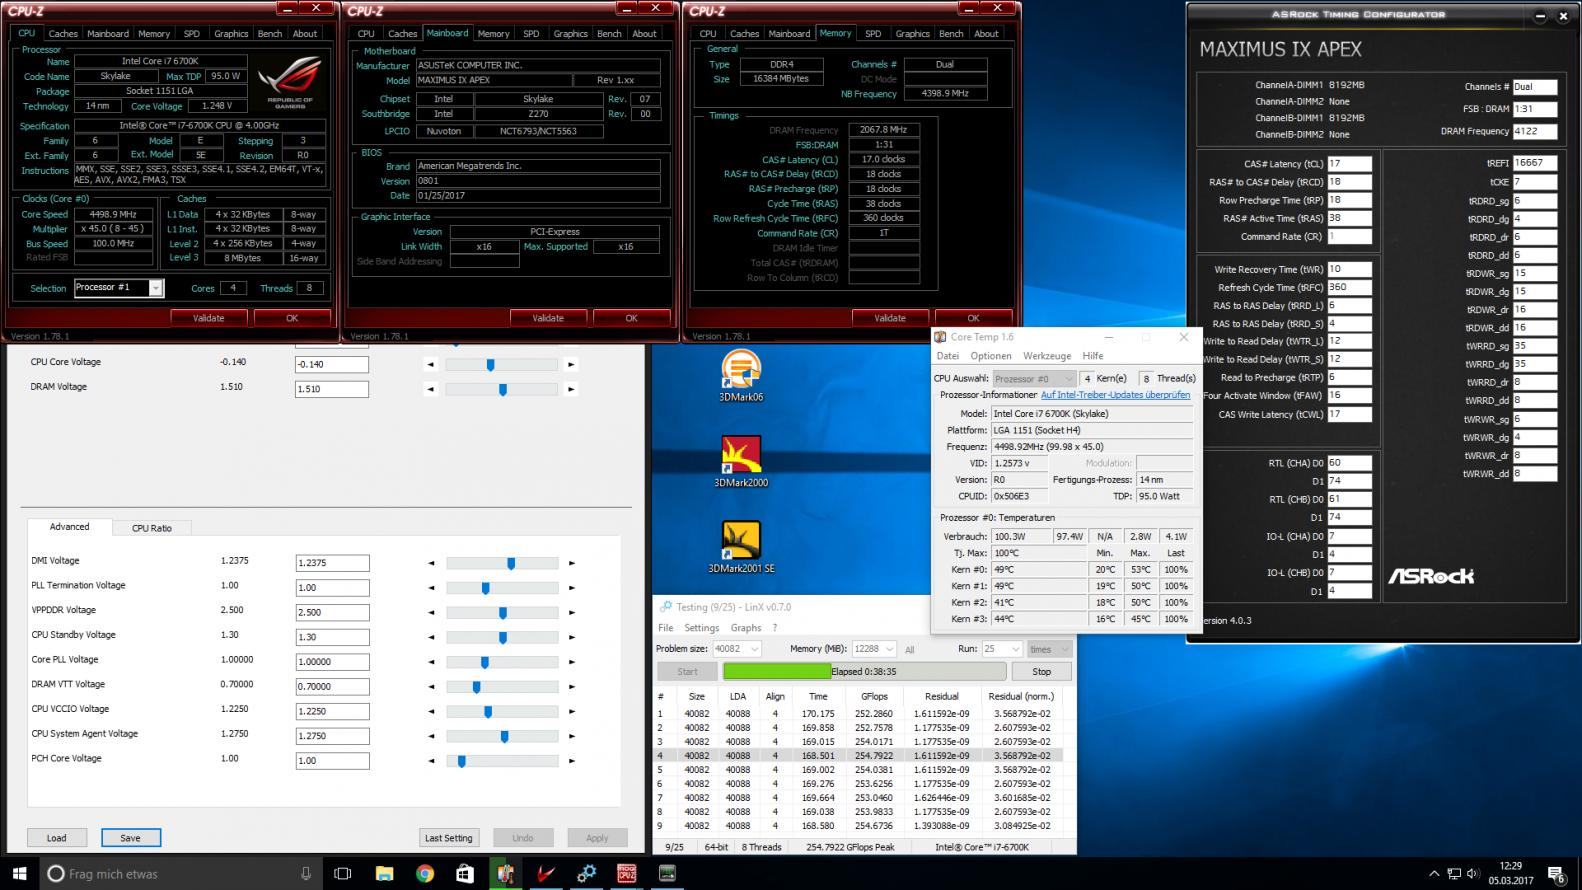Click OK in the CPU-Z Mainboard window
Viewport: 1582px width, 890px height.
point(631,318)
